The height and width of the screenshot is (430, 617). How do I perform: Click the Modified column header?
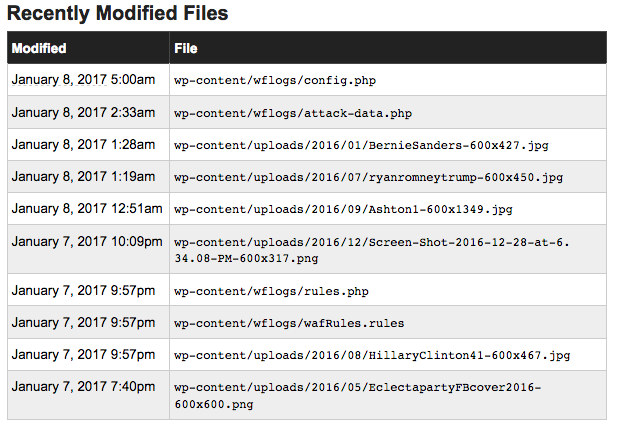pos(39,48)
